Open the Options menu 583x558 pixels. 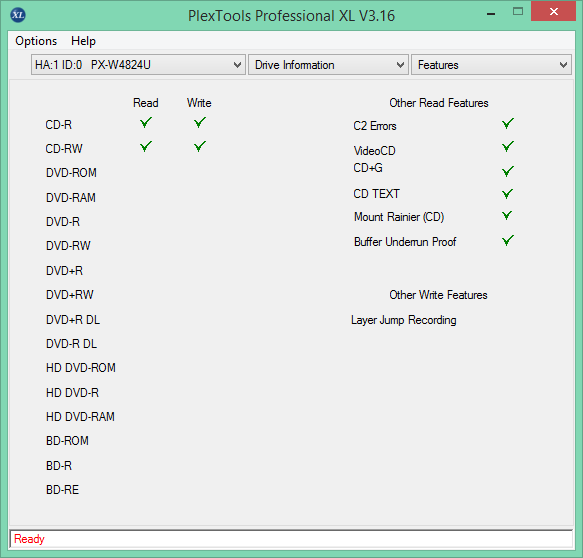pos(36,41)
